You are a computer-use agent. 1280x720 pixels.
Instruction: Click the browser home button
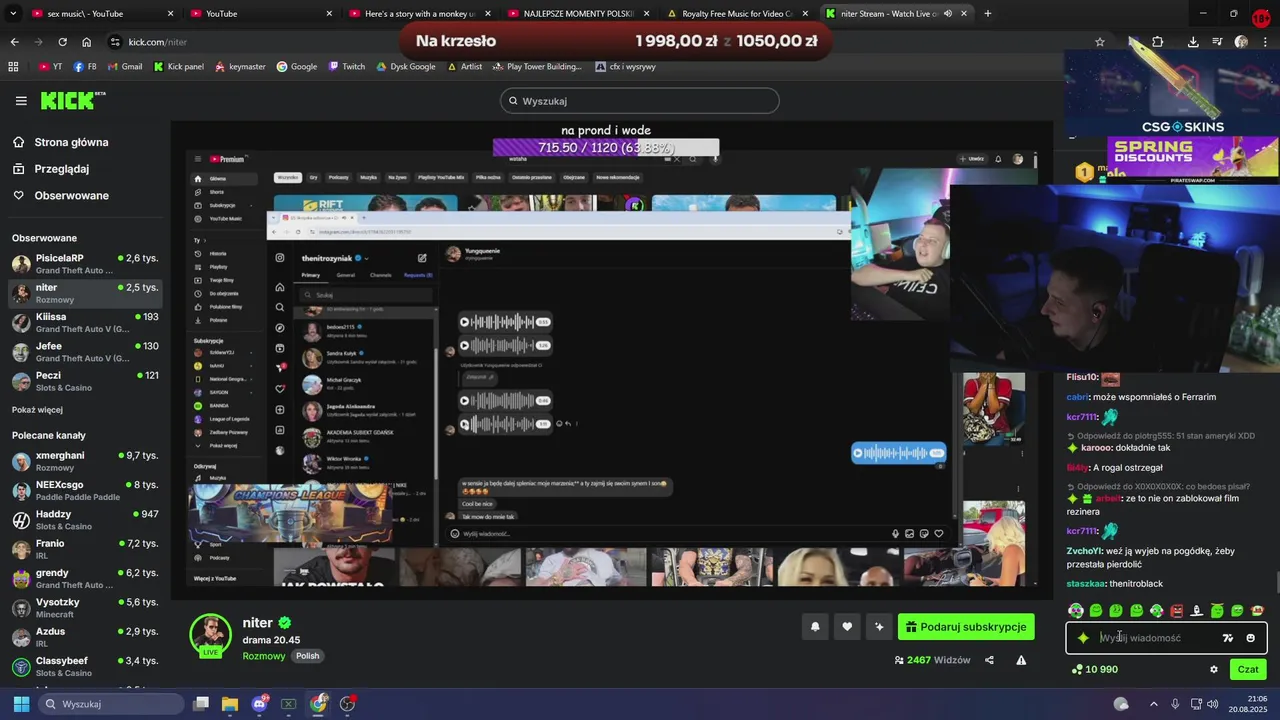click(x=87, y=42)
